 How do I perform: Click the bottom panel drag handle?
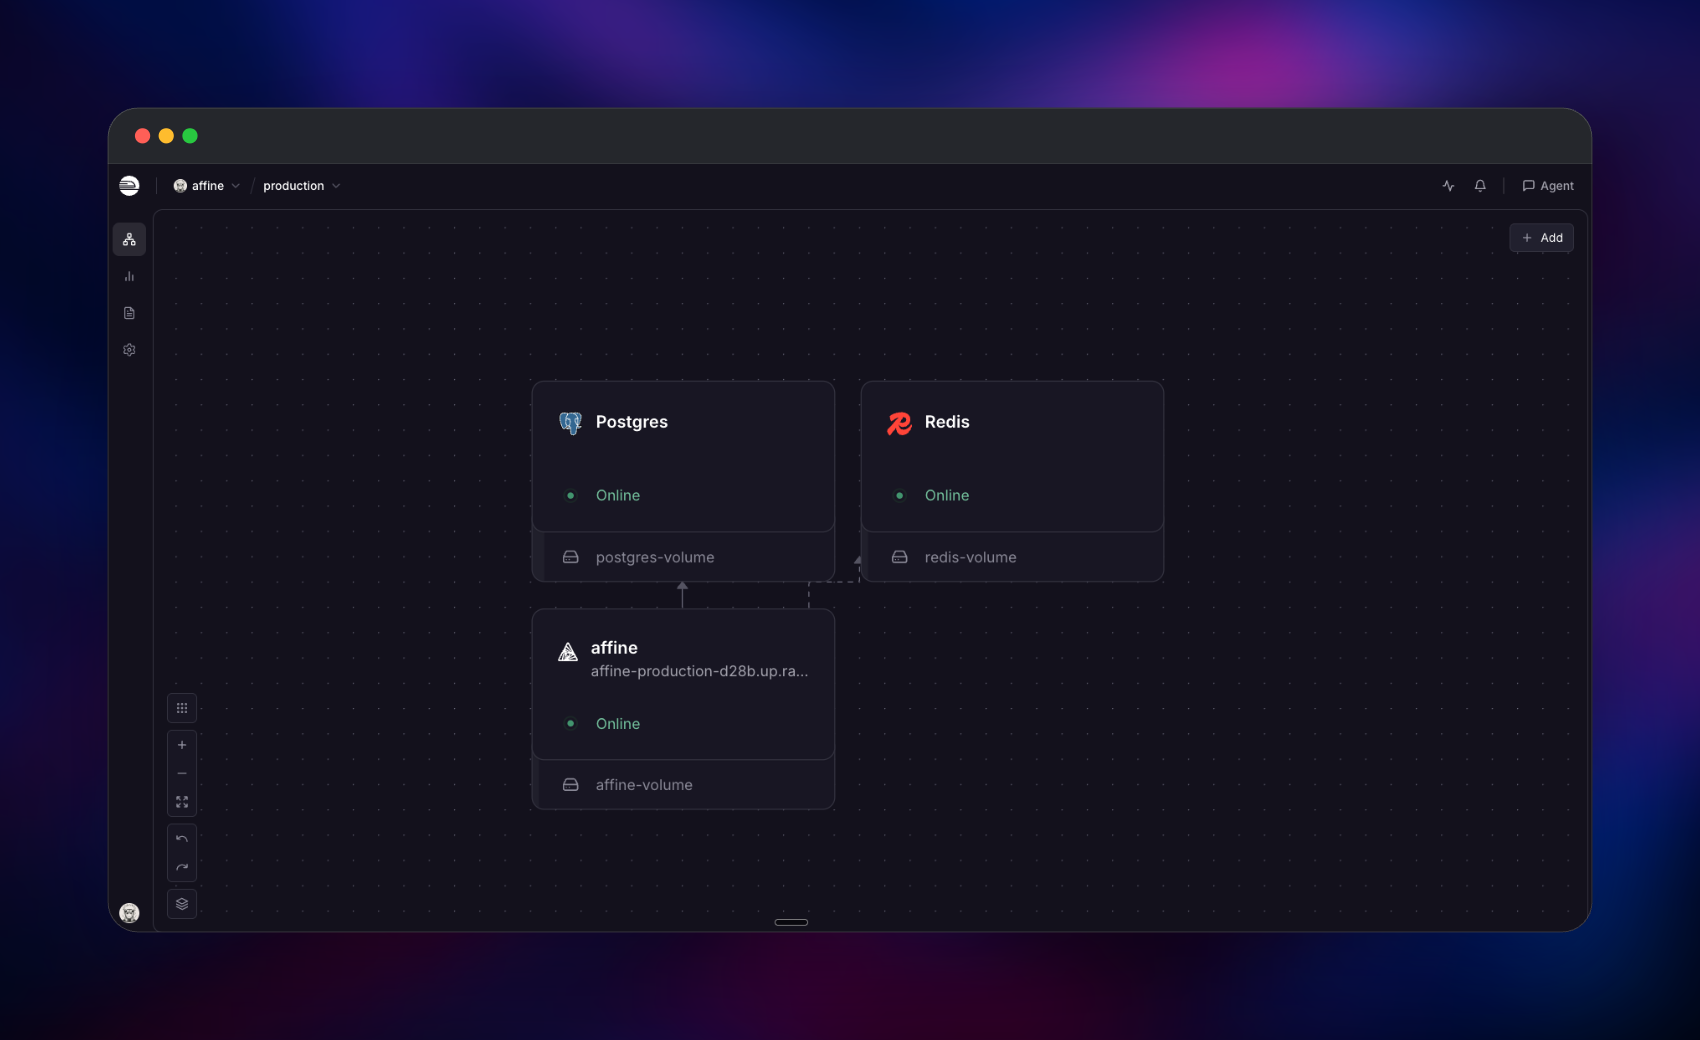(791, 922)
